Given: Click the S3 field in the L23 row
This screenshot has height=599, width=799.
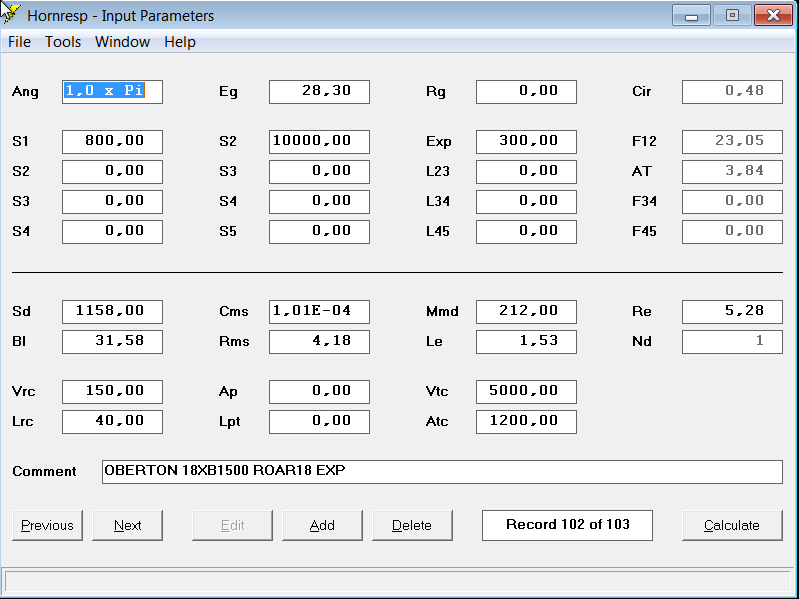Looking at the screenshot, I should (319, 172).
